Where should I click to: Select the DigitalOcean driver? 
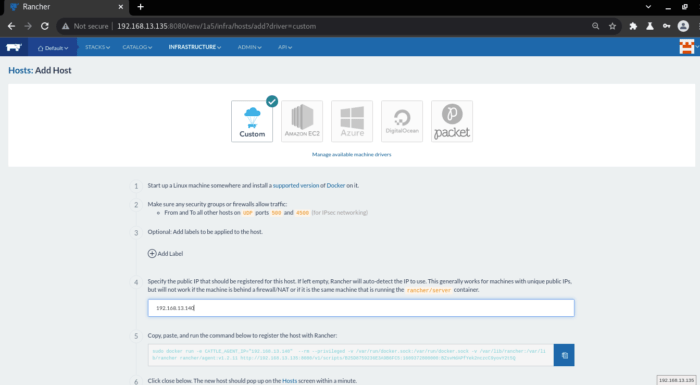pyautogui.click(x=402, y=121)
